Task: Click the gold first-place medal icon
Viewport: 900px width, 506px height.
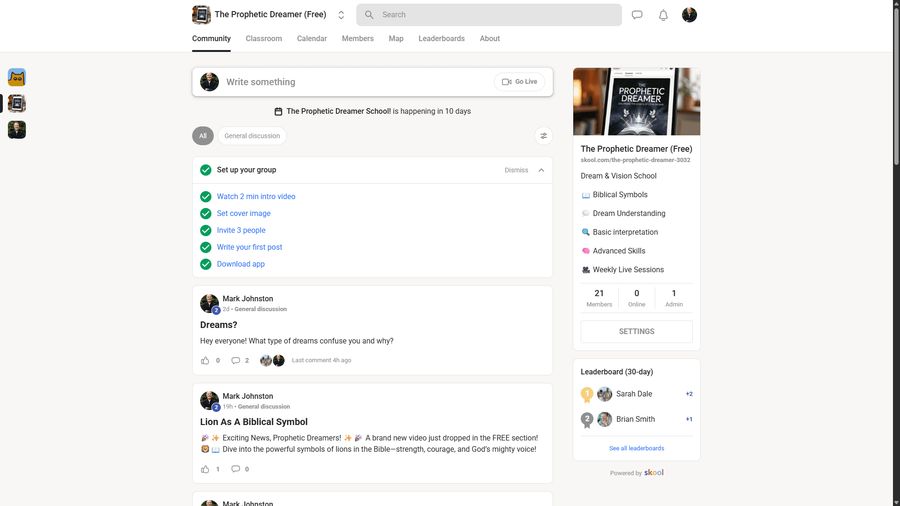Action: click(587, 395)
